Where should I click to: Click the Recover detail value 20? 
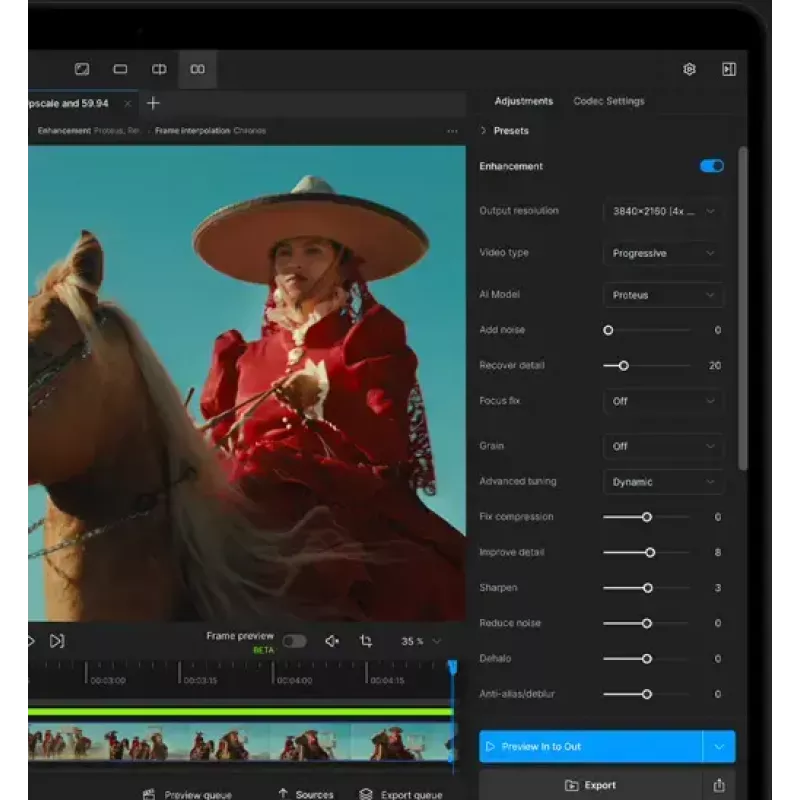(x=715, y=366)
